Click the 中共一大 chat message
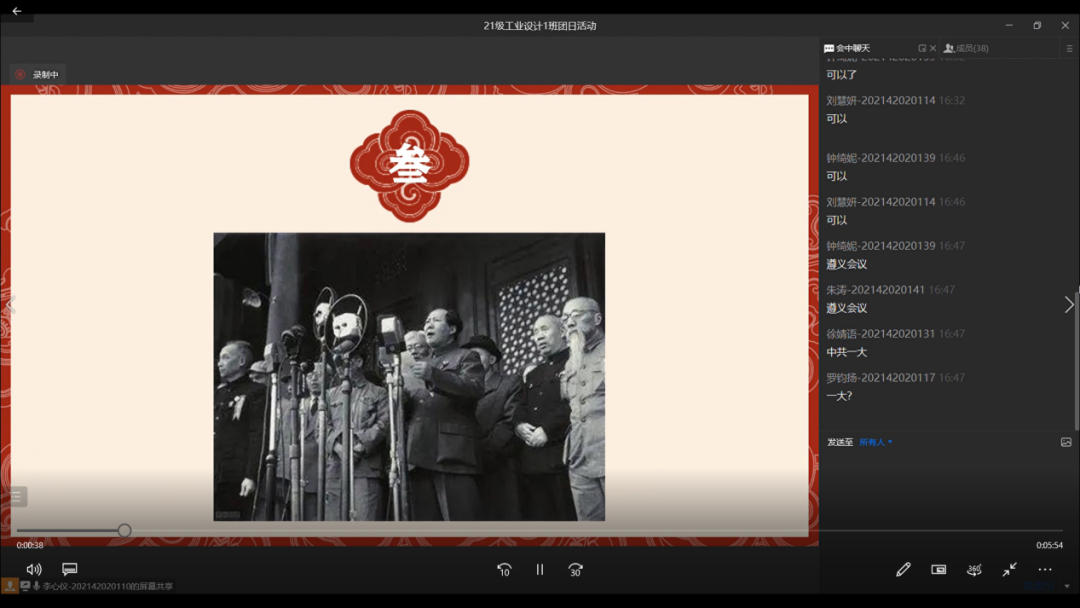This screenshot has width=1080, height=608. click(x=847, y=353)
